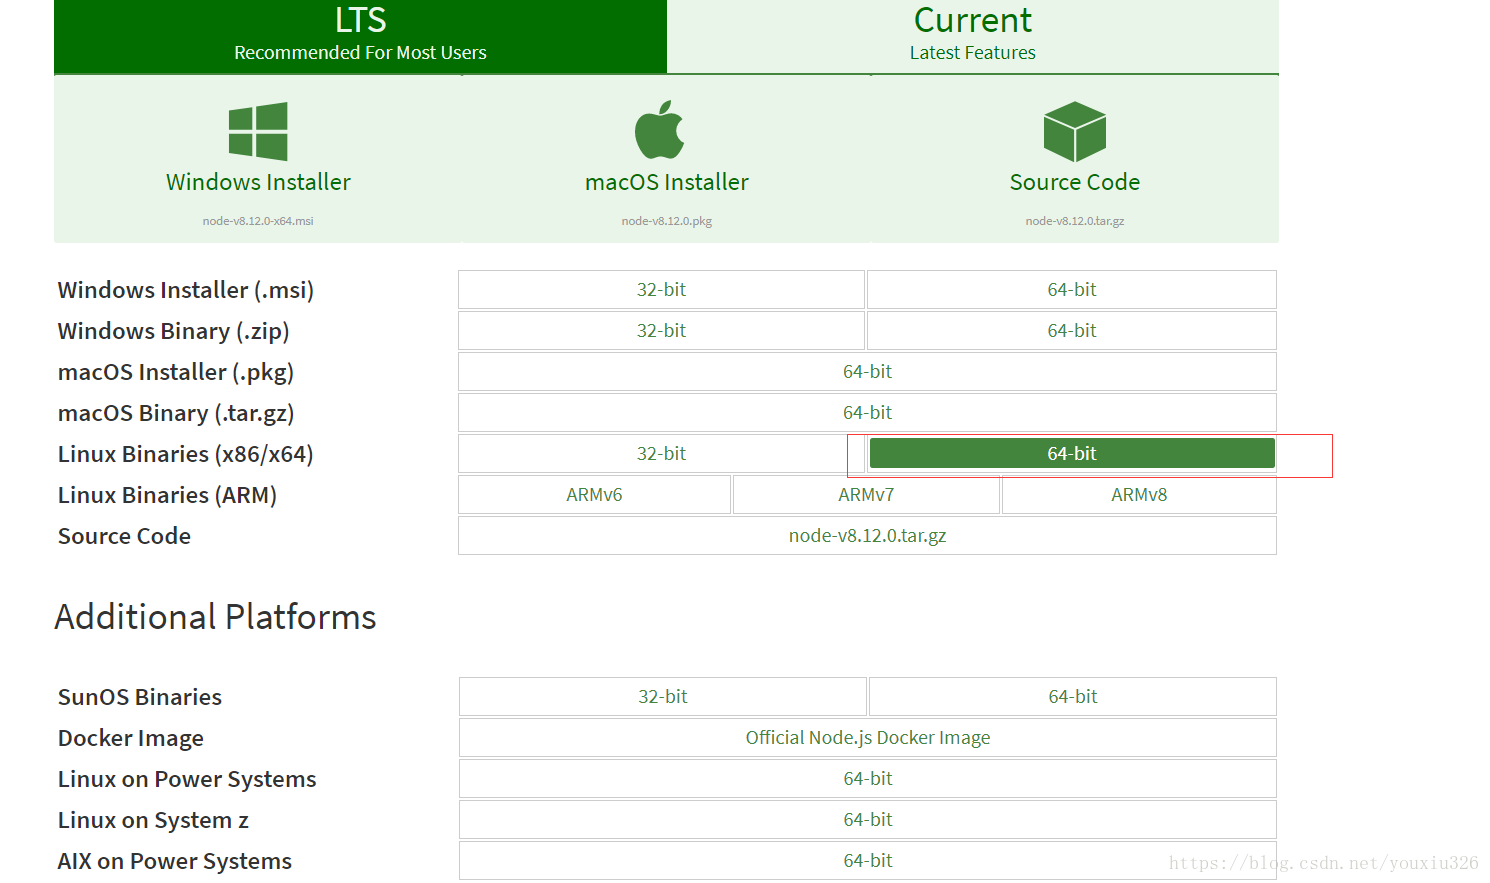Download SunOS Binaries 32-bit
Image resolution: width=1490 pixels, height=883 pixels.
663,697
